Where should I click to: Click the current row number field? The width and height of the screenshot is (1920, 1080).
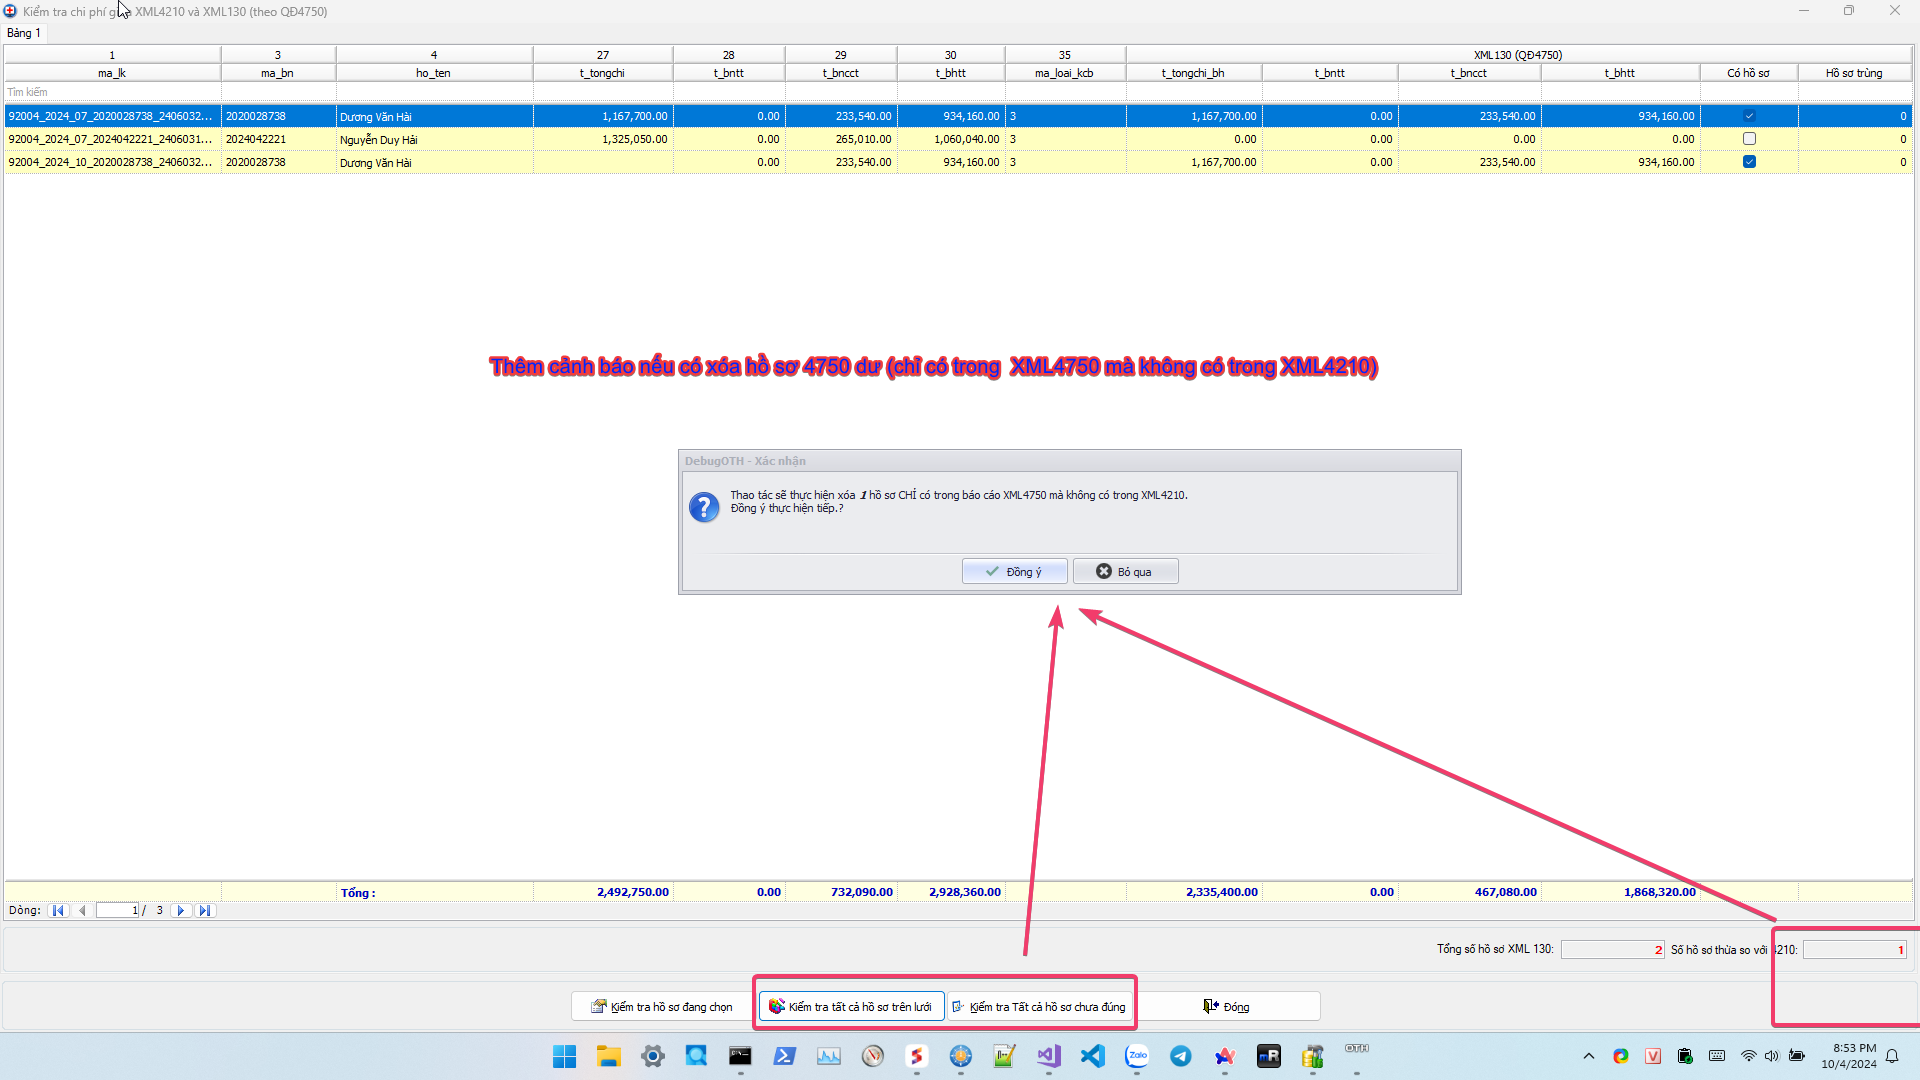click(117, 910)
